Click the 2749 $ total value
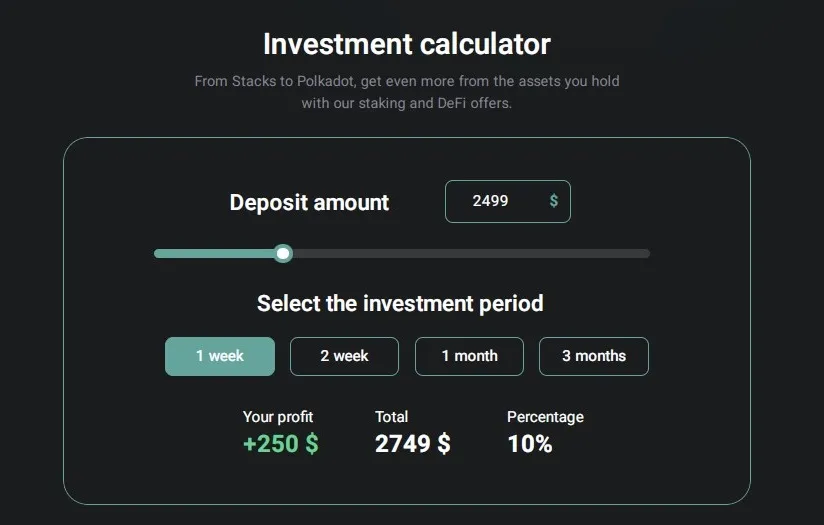This screenshot has height=525, width=824. [413, 444]
